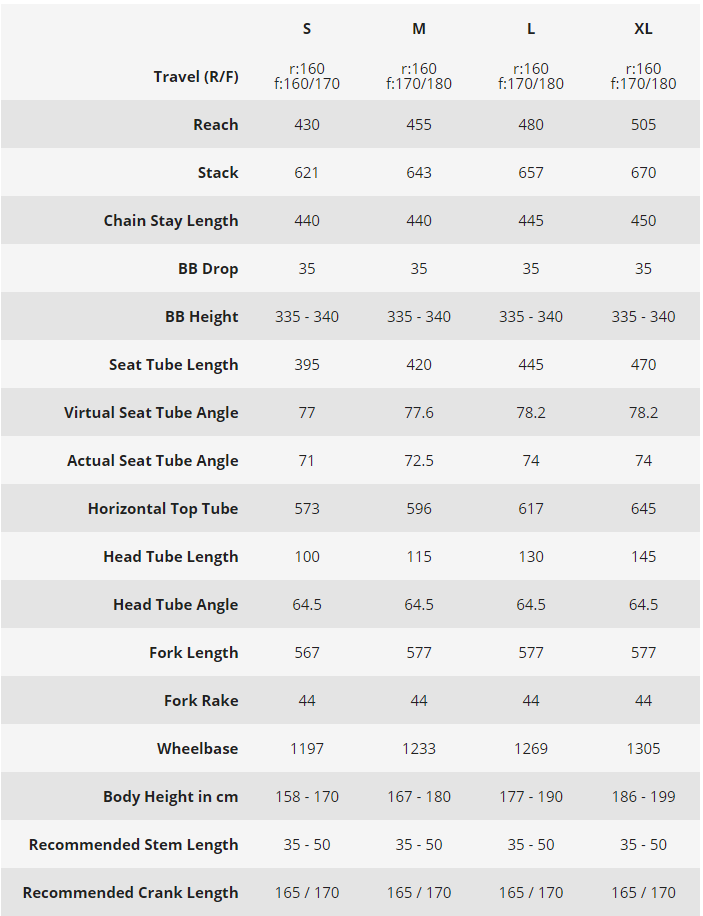703x916 pixels.
Task: Select body height range 177 - 190
Action: [531, 796]
